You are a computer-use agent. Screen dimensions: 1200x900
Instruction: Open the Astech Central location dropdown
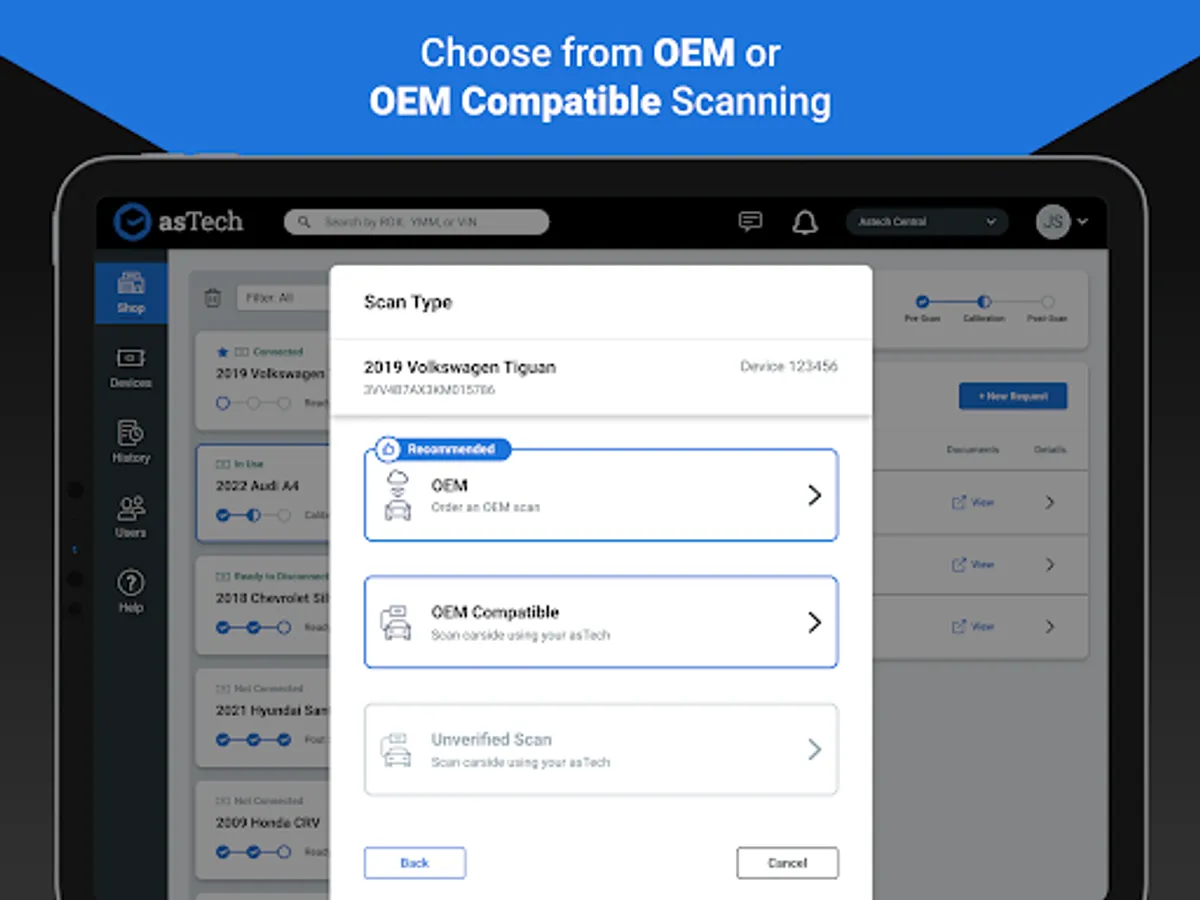[927, 222]
